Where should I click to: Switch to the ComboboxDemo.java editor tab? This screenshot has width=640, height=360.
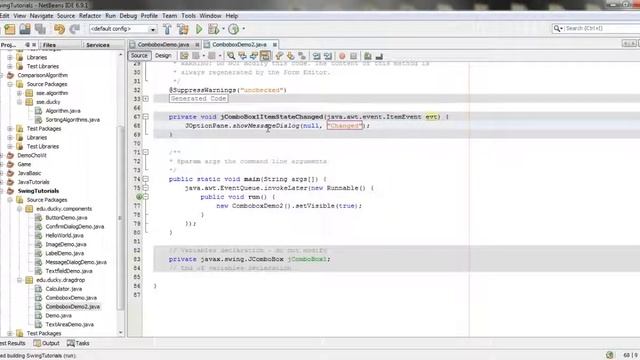(163, 44)
